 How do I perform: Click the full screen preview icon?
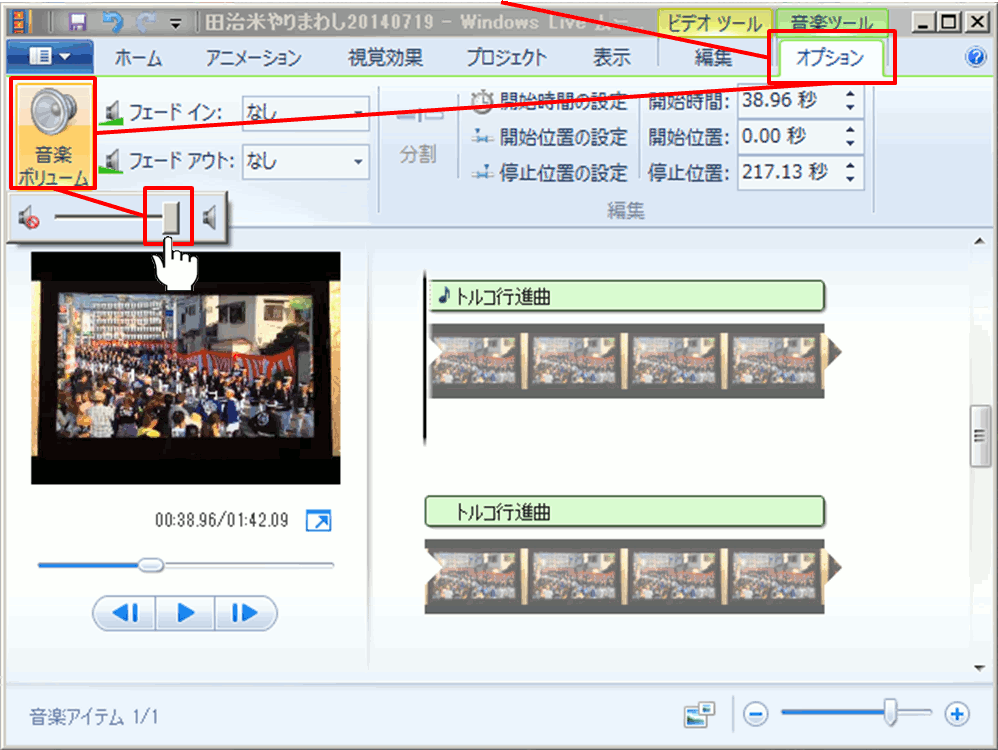pos(318,521)
